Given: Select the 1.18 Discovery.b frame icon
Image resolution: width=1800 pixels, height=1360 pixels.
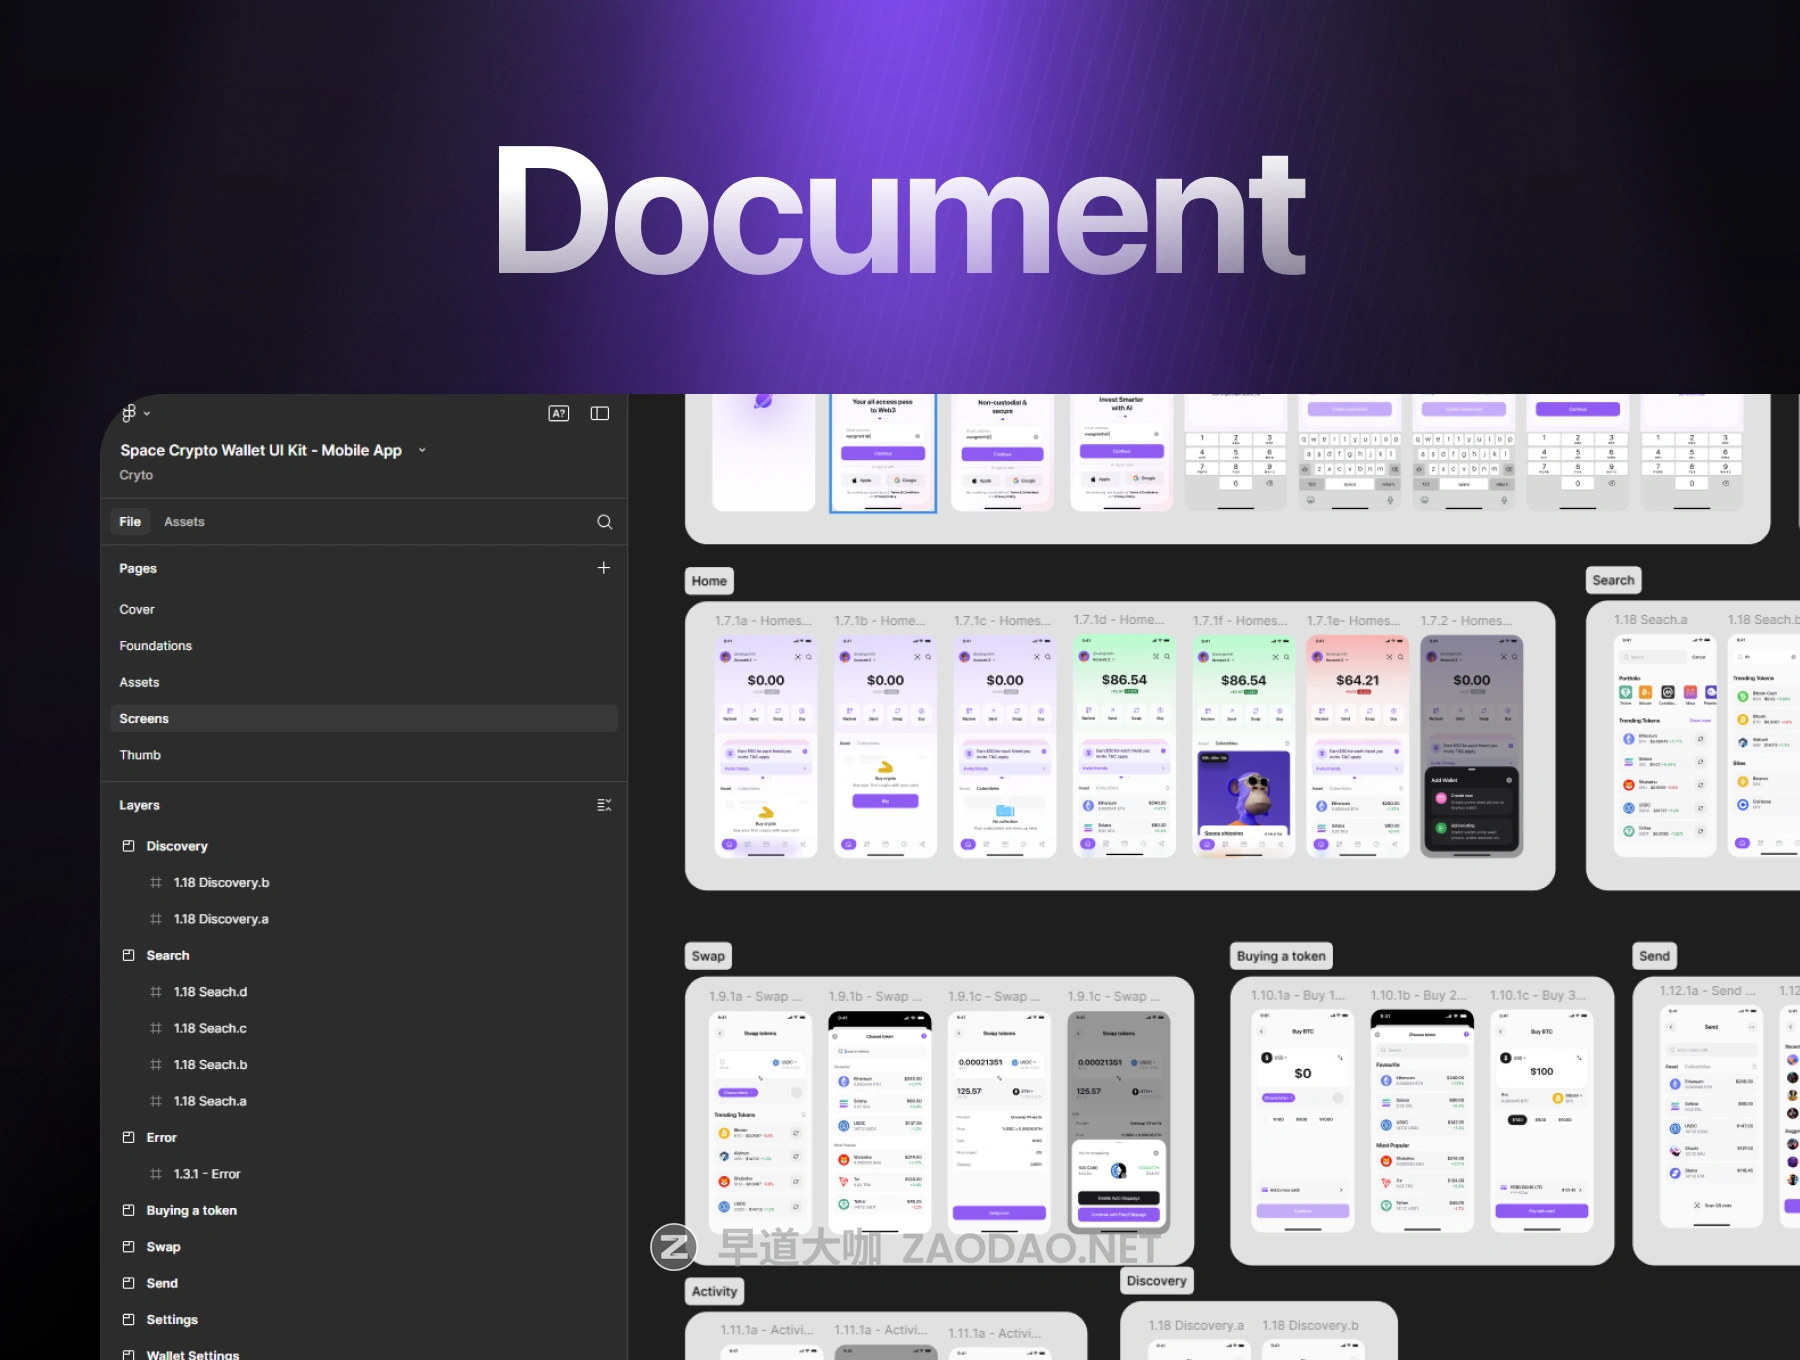Looking at the screenshot, I should [155, 882].
